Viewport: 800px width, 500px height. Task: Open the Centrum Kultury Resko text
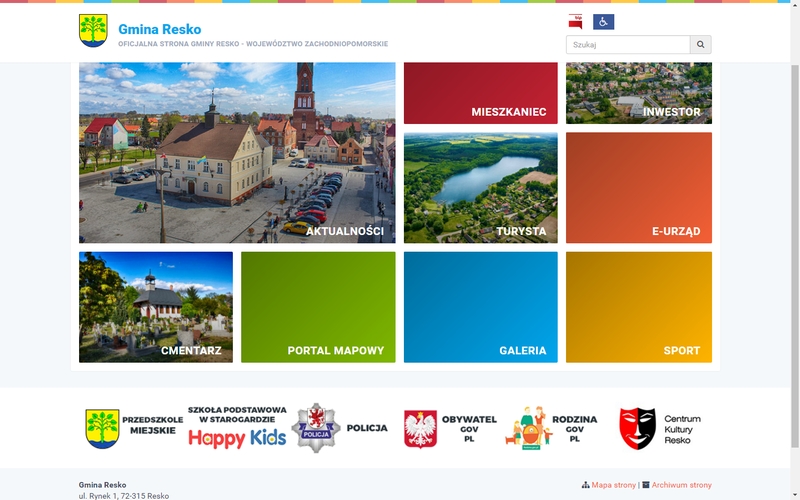682,429
